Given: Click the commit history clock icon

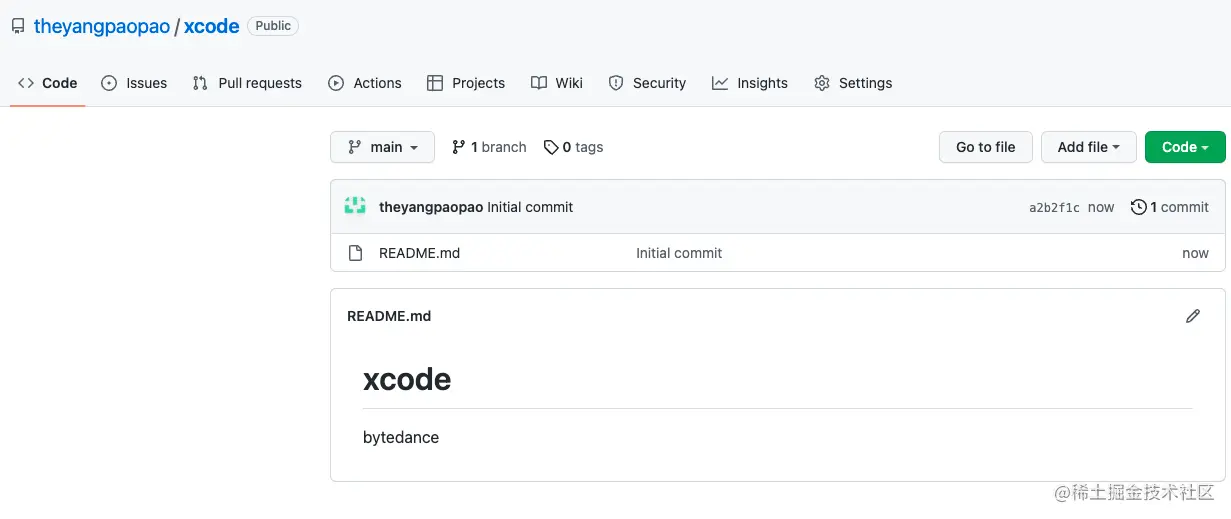Looking at the screenshot, I should coord(1138,207).
